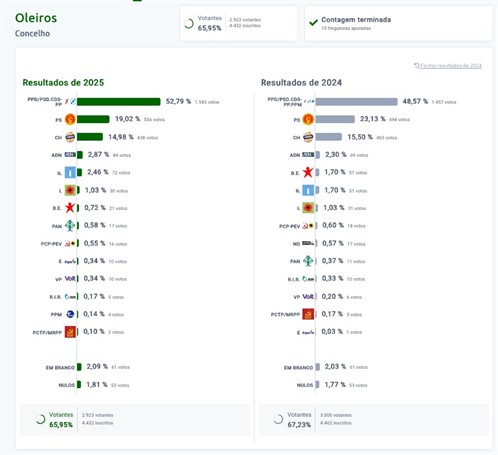
Task: Click the B.E. red star in 2025 results
Action: click(70, 208)
